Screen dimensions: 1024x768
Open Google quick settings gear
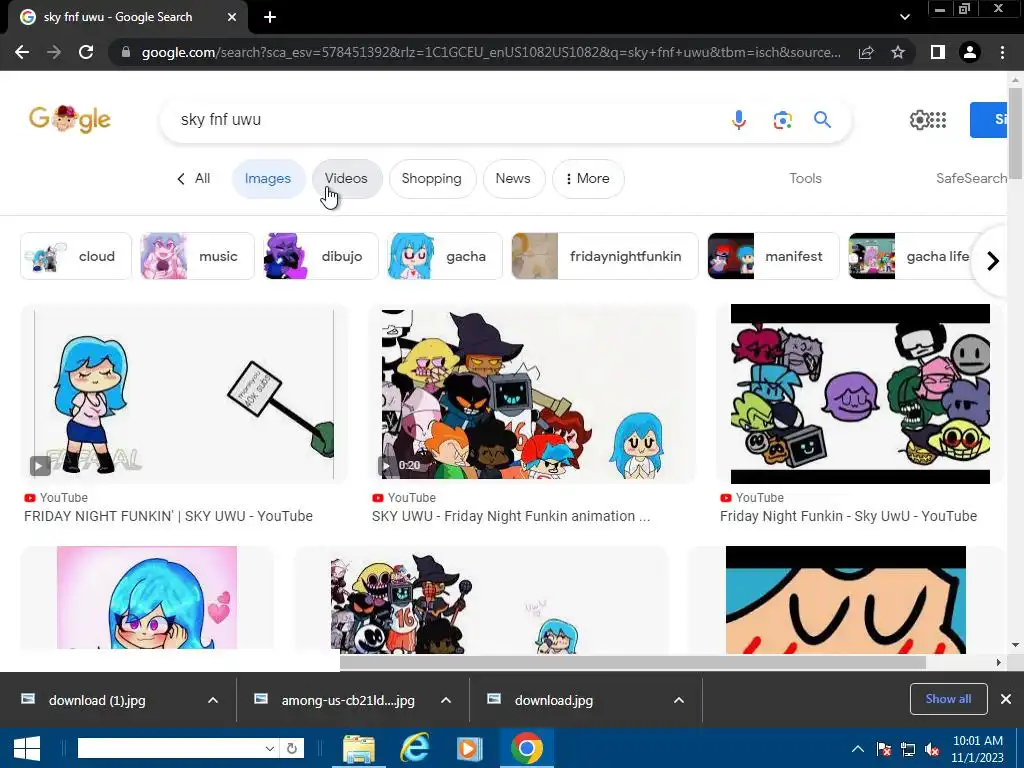919,120
